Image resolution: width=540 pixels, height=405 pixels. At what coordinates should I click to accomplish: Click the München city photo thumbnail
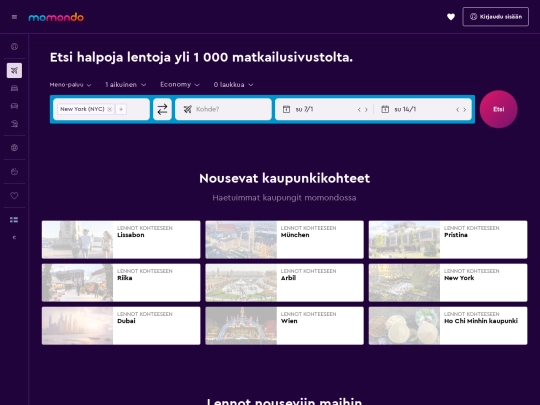241,240
